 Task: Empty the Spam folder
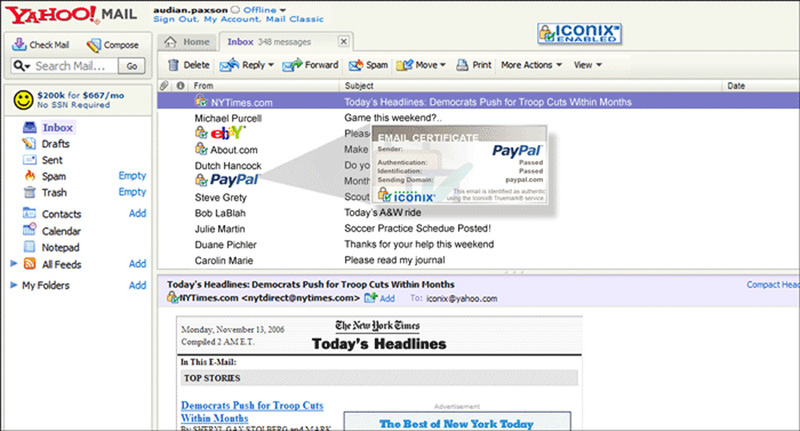tap(132, 175)
